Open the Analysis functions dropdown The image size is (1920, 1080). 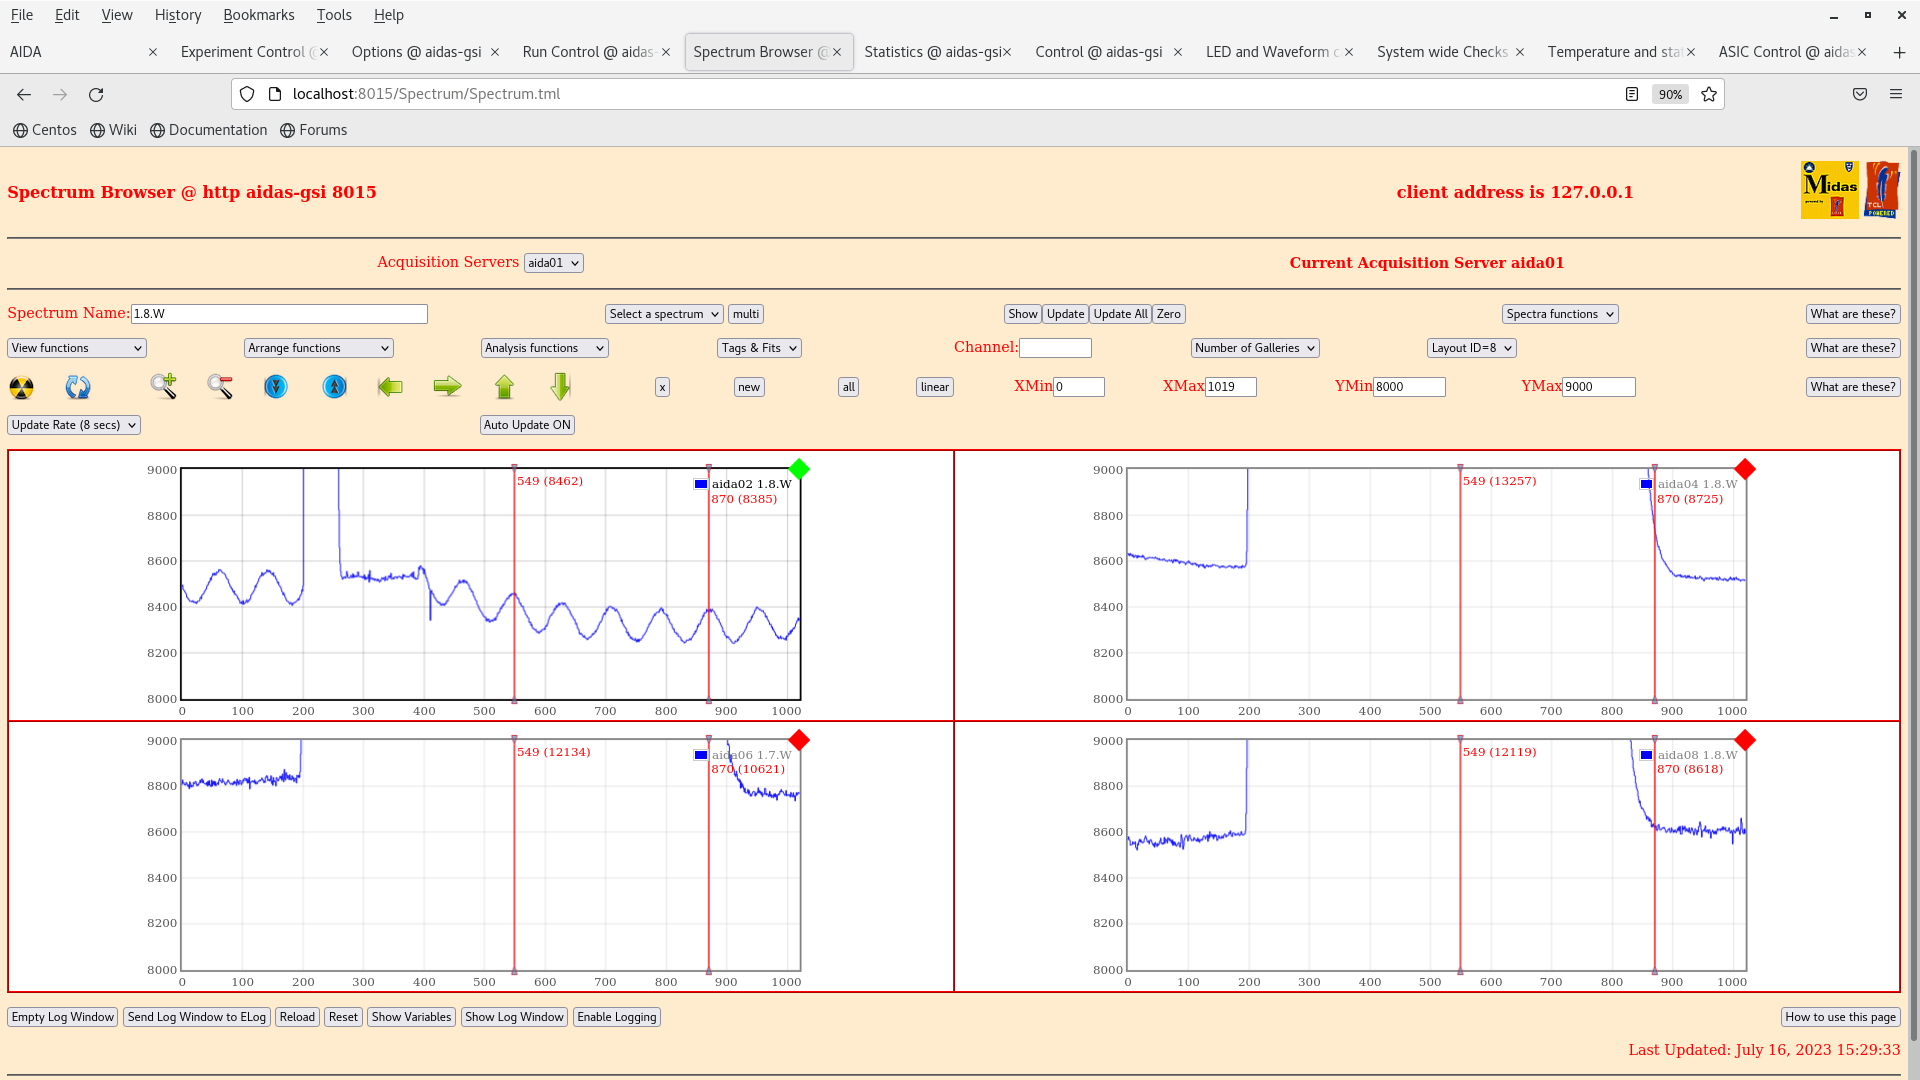pyautogui.click(x=544, y=348)
